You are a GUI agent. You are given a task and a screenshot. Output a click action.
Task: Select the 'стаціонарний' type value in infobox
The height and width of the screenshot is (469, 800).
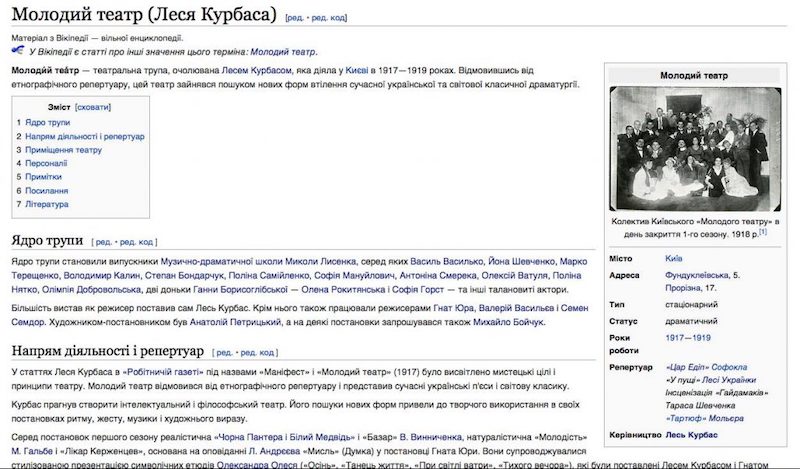pos(691,305)
